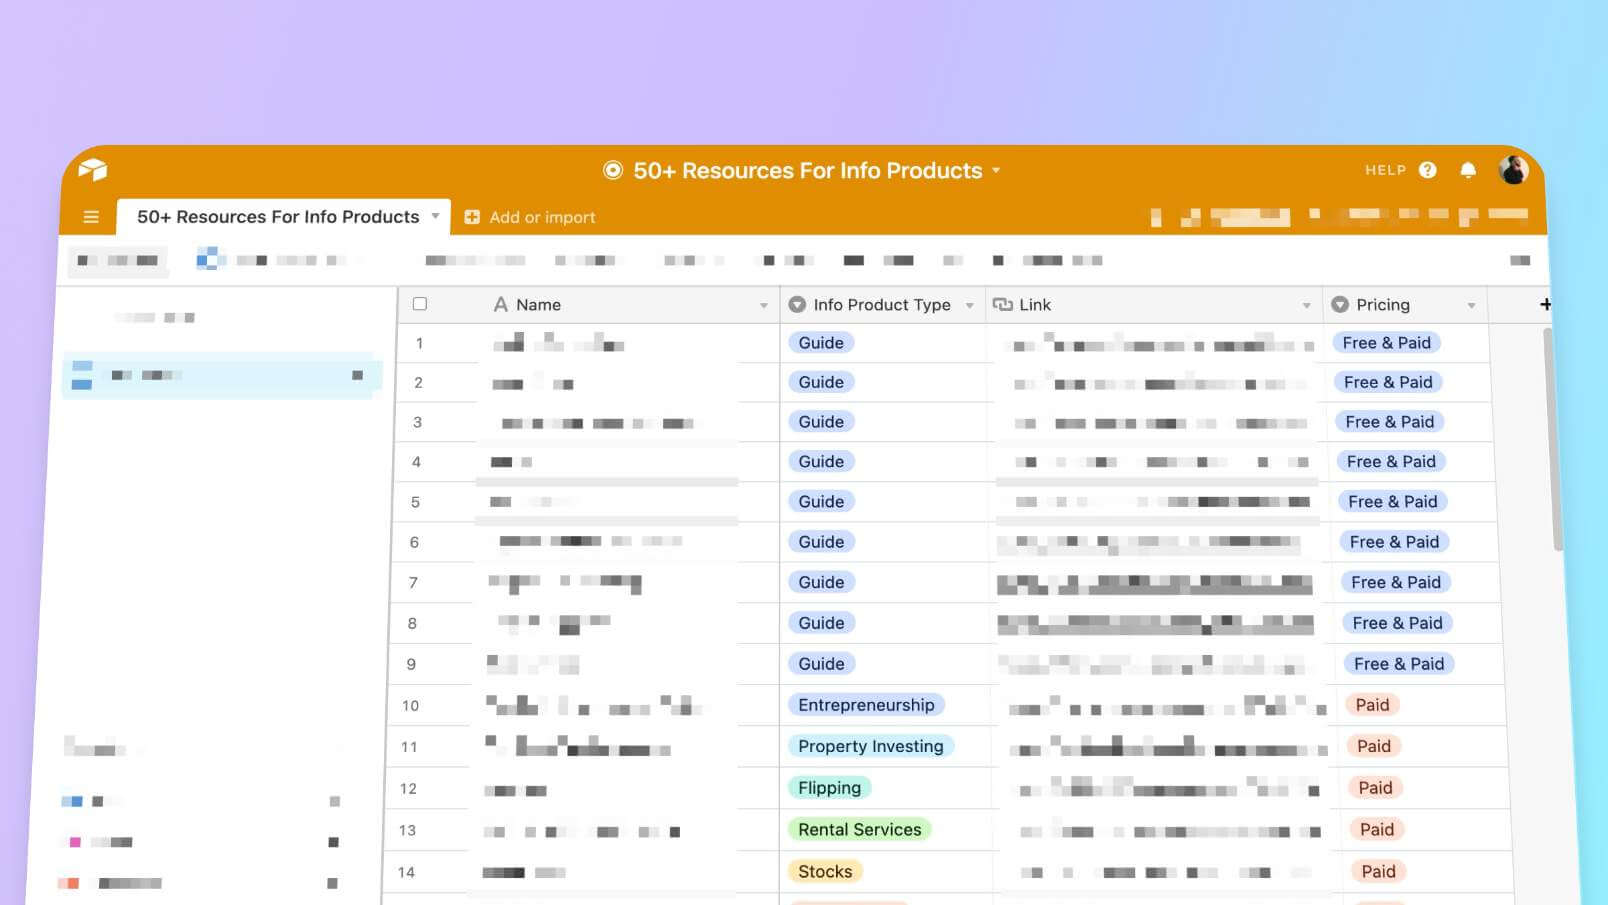Click the Name field text type icon
The width and height of the screenshot is (1608, 905).
pos(501,305)
